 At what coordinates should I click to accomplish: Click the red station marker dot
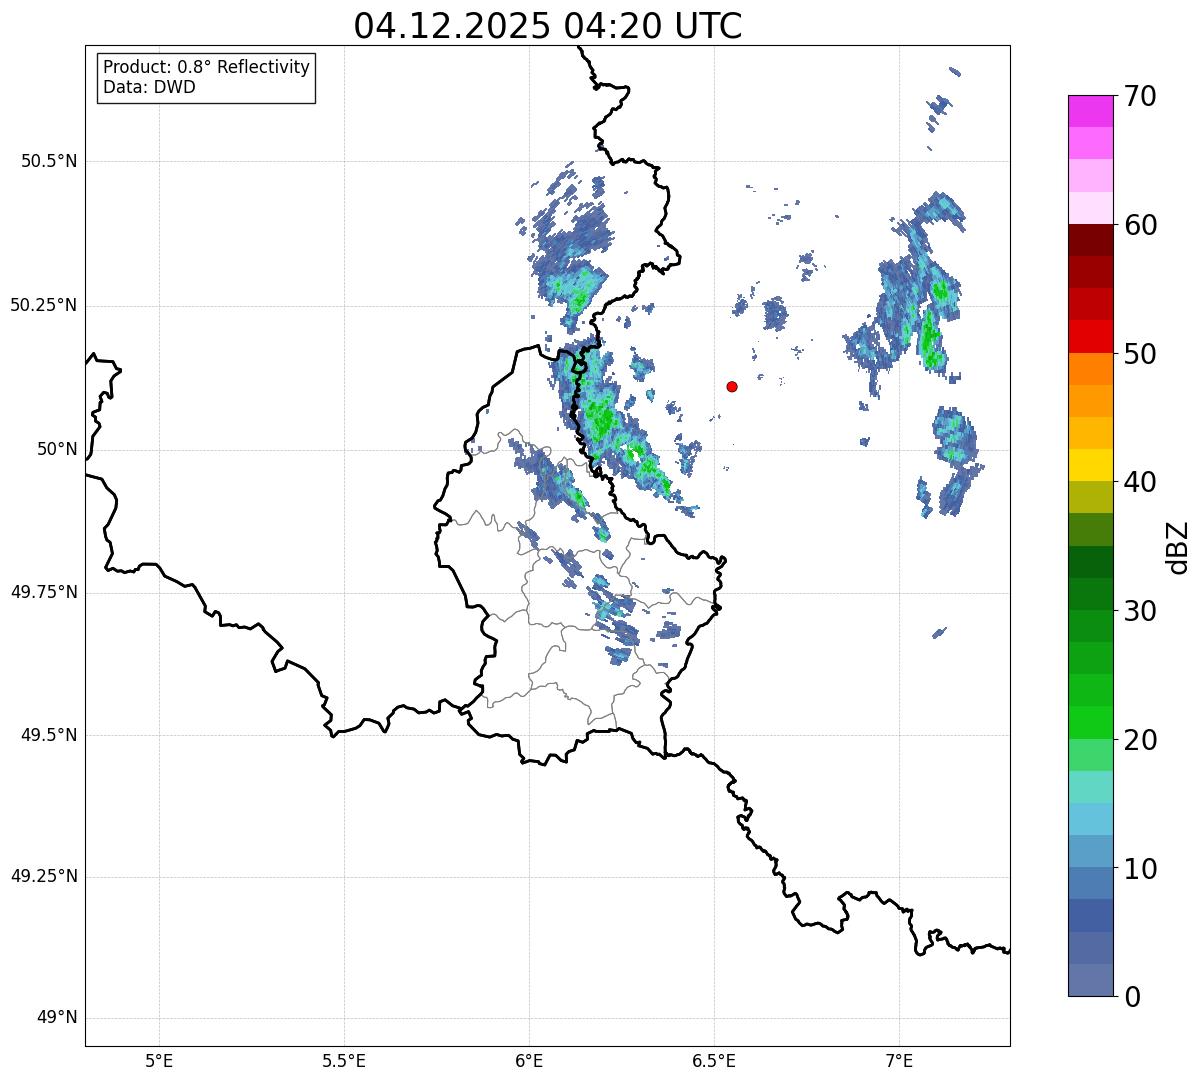732,386
